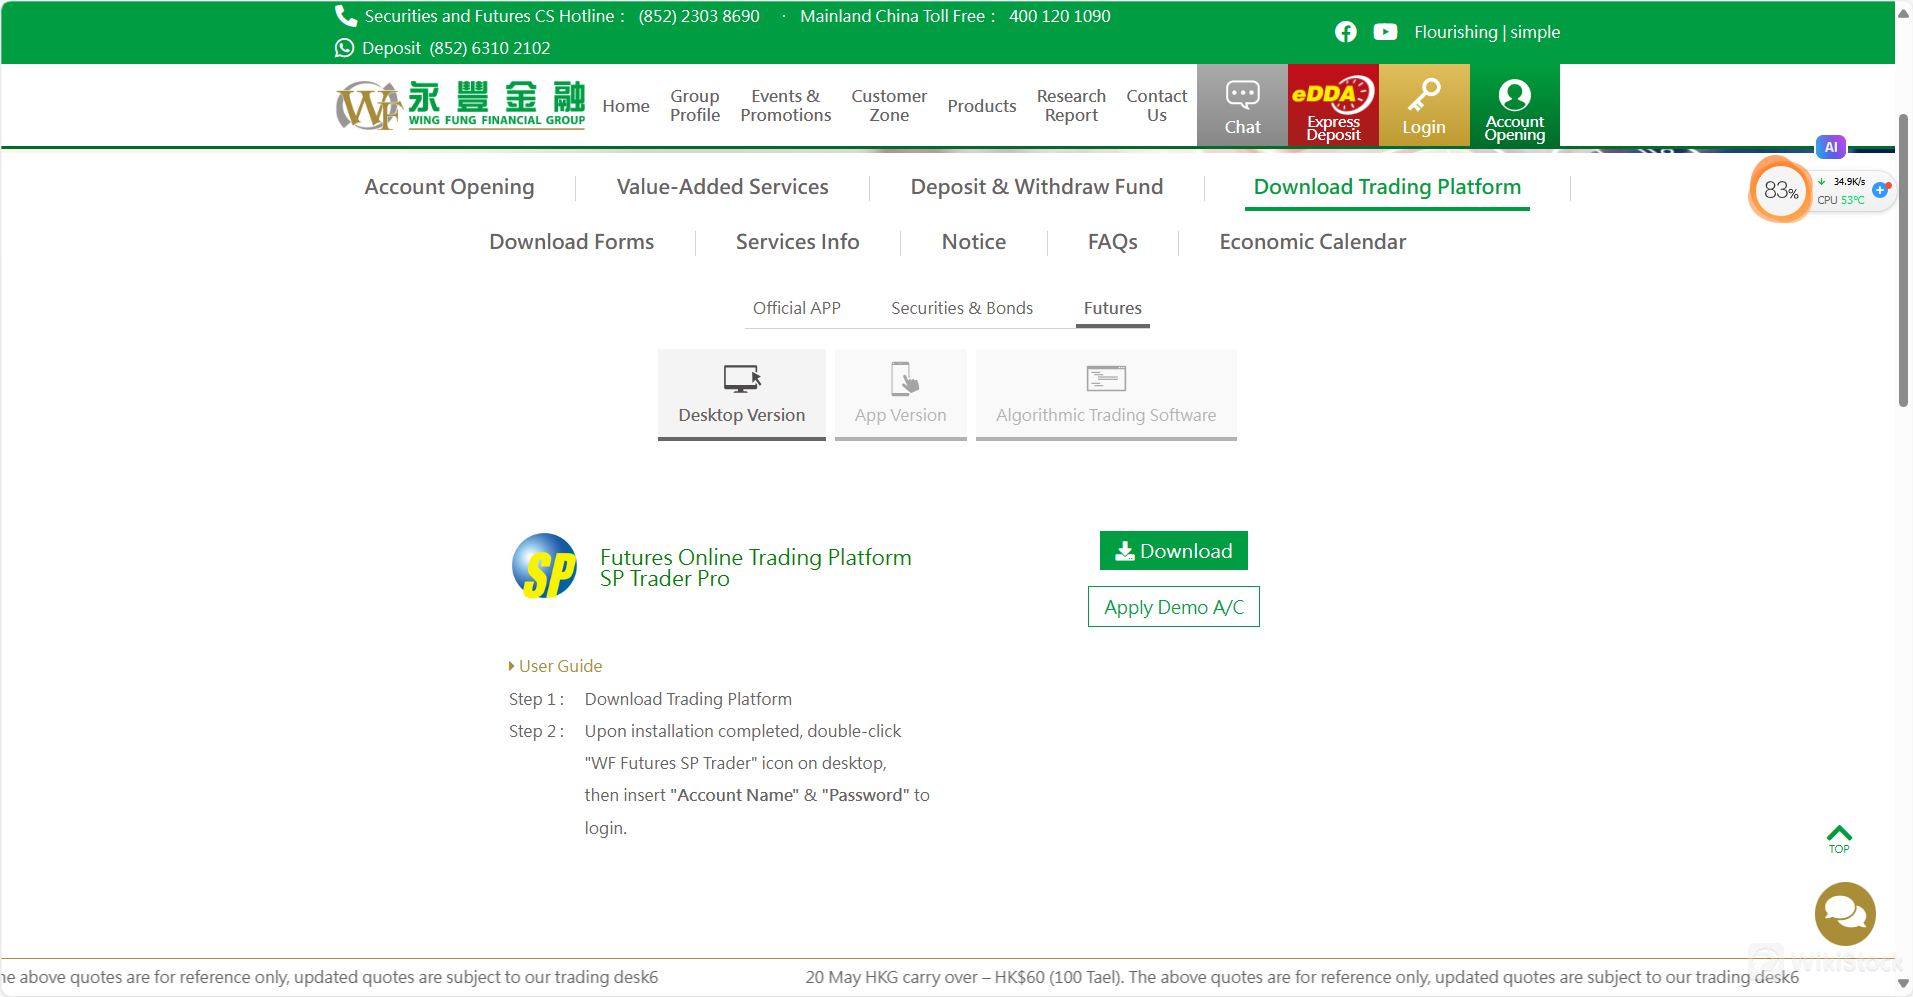Go to Account Opening in the submenu

[449, 187]
